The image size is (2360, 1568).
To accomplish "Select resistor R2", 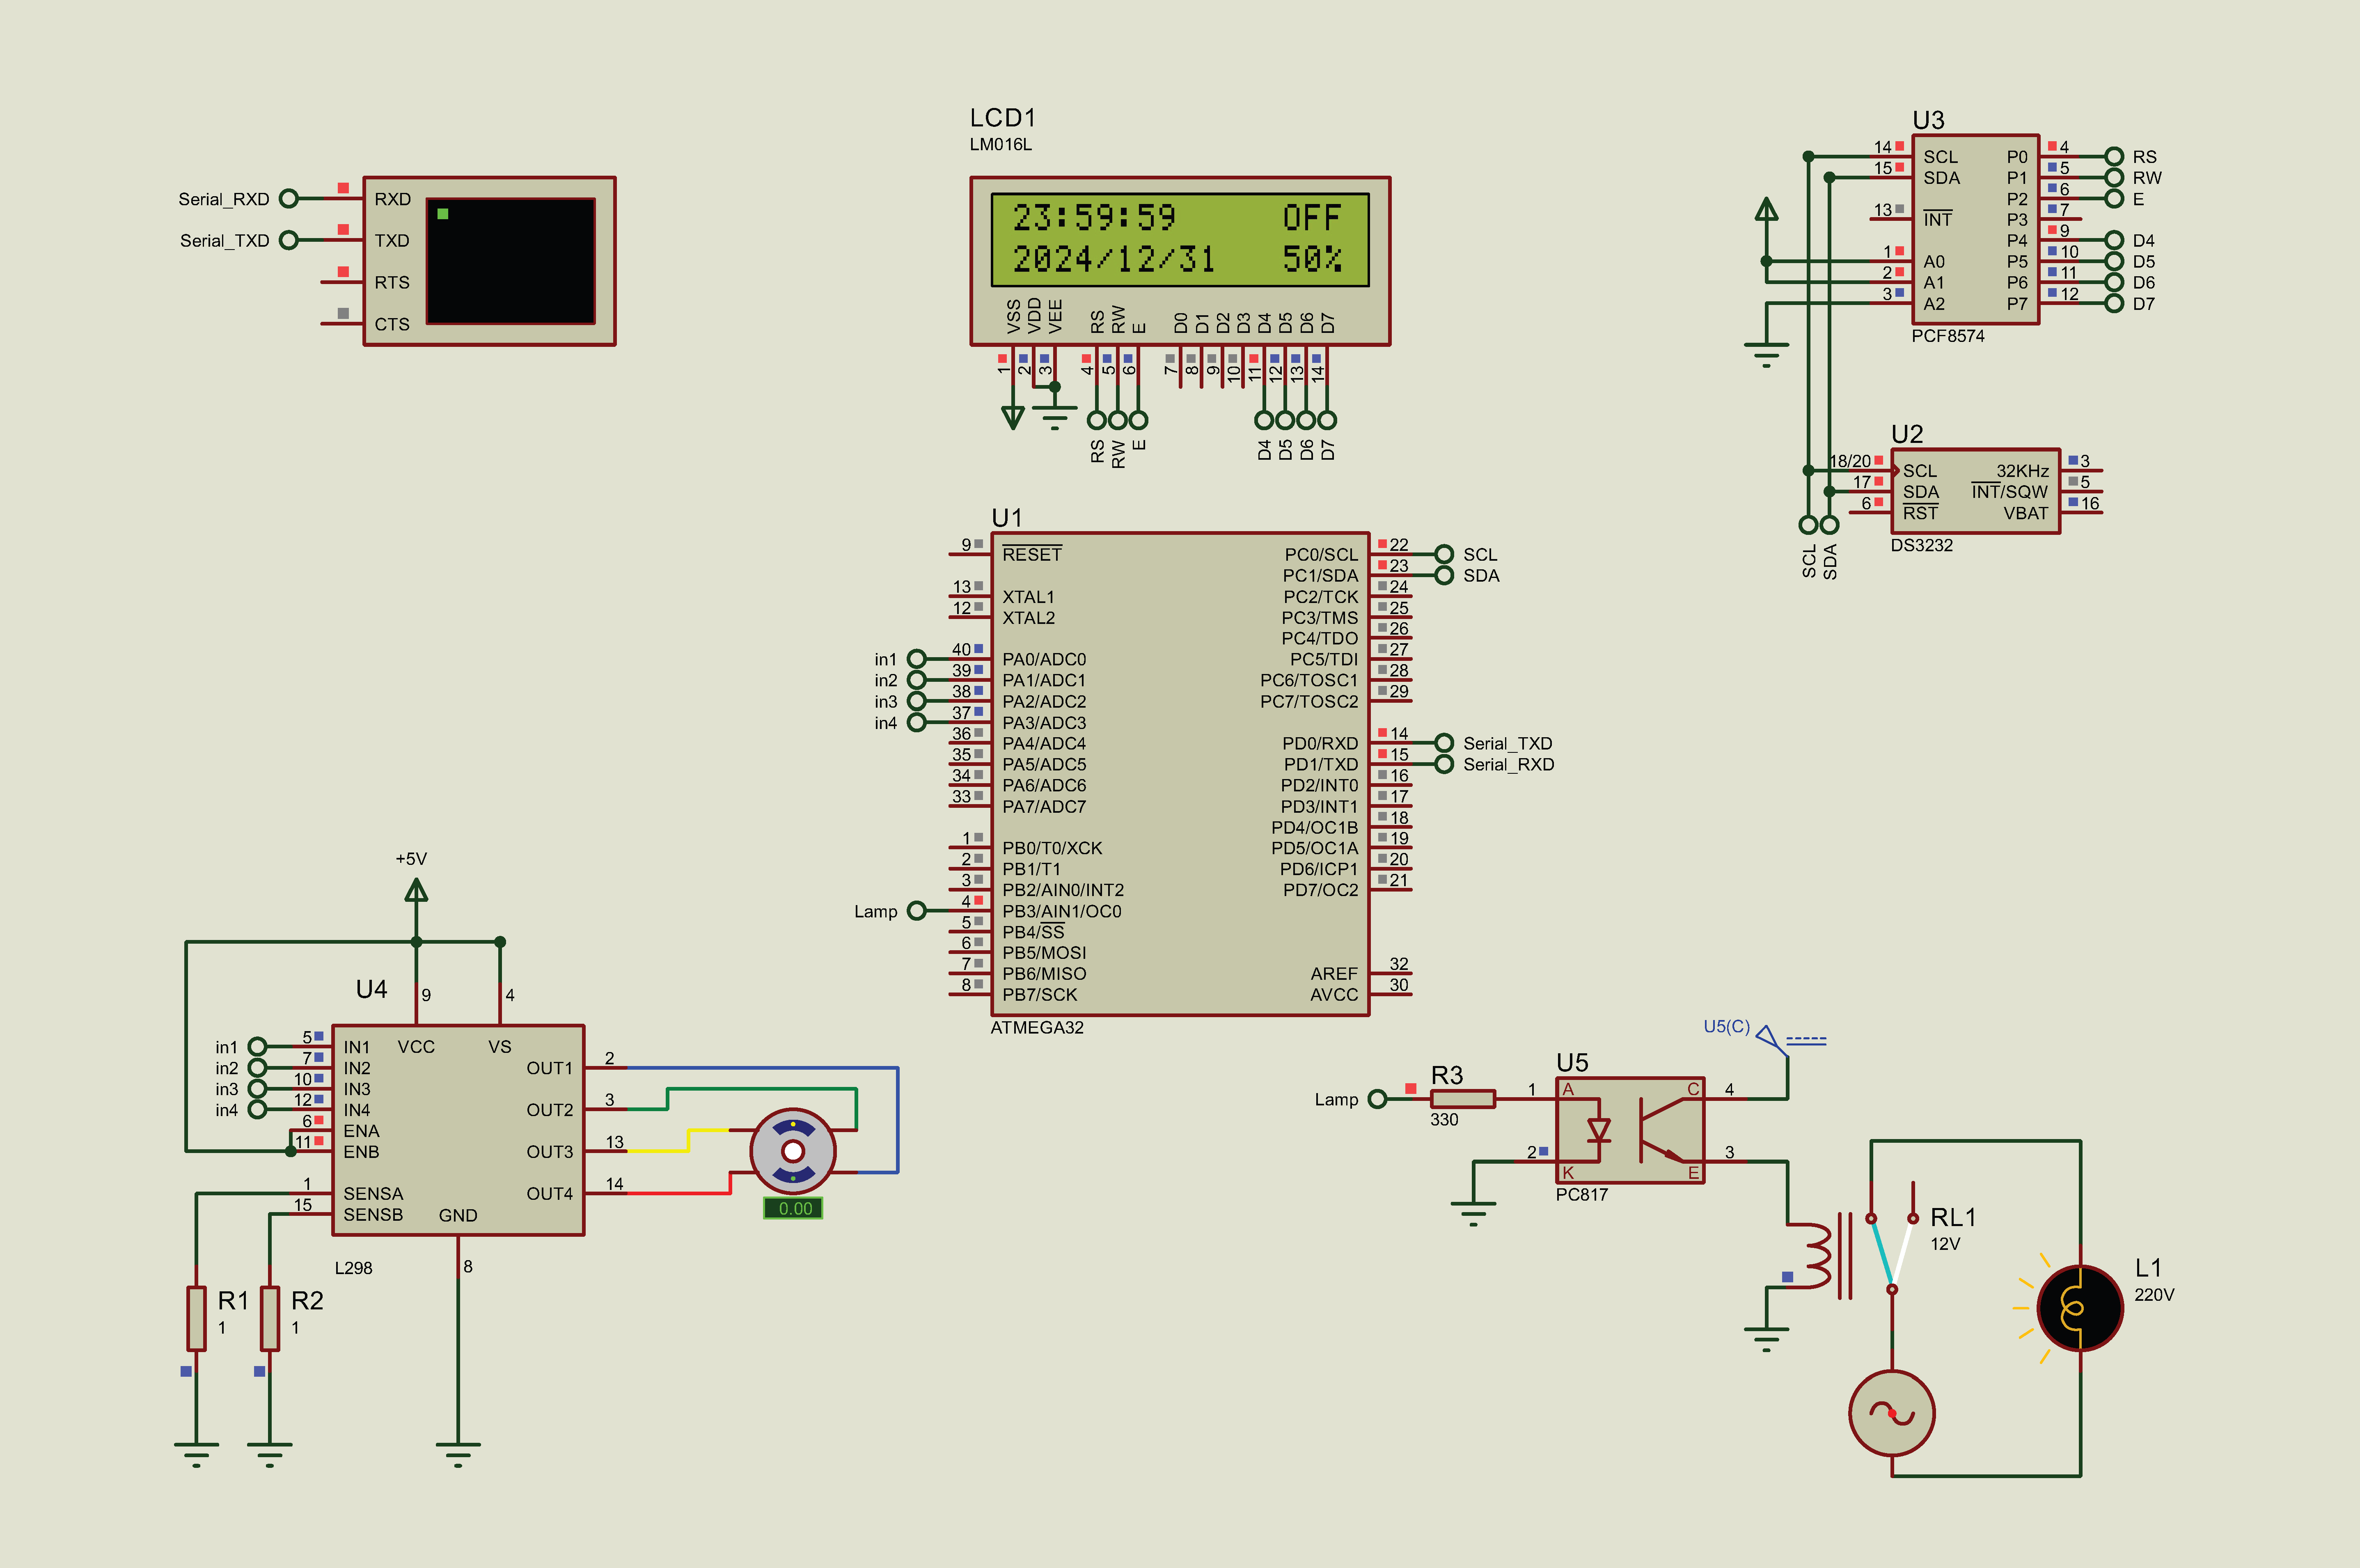I will point(270,1319).
